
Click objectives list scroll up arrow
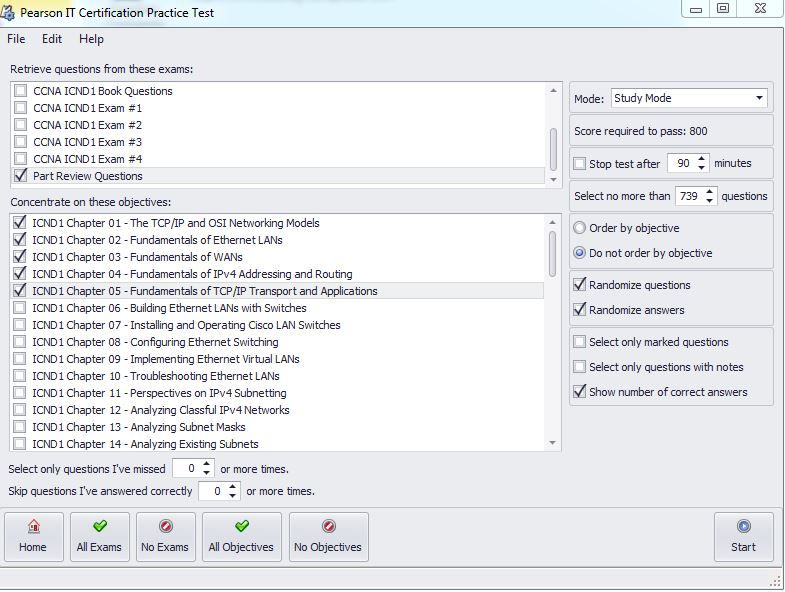552,222
